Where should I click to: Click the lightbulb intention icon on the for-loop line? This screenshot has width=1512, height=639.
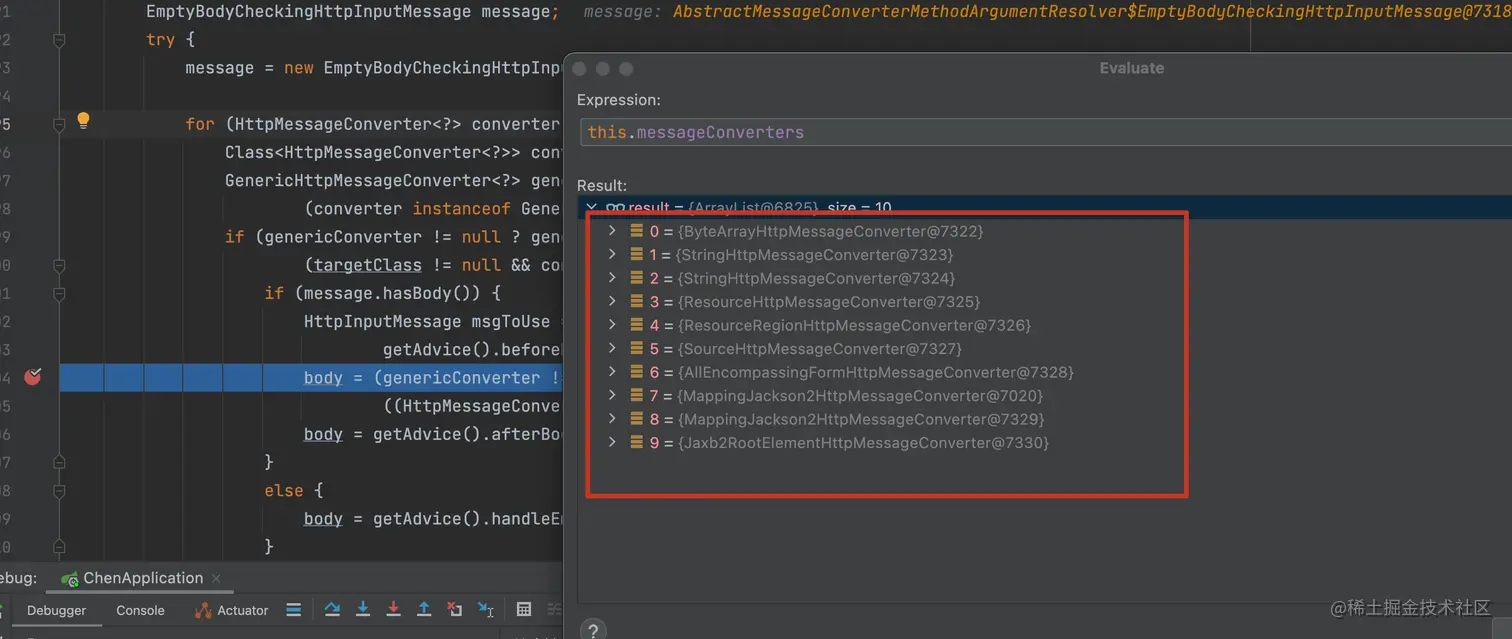[84, 121]
